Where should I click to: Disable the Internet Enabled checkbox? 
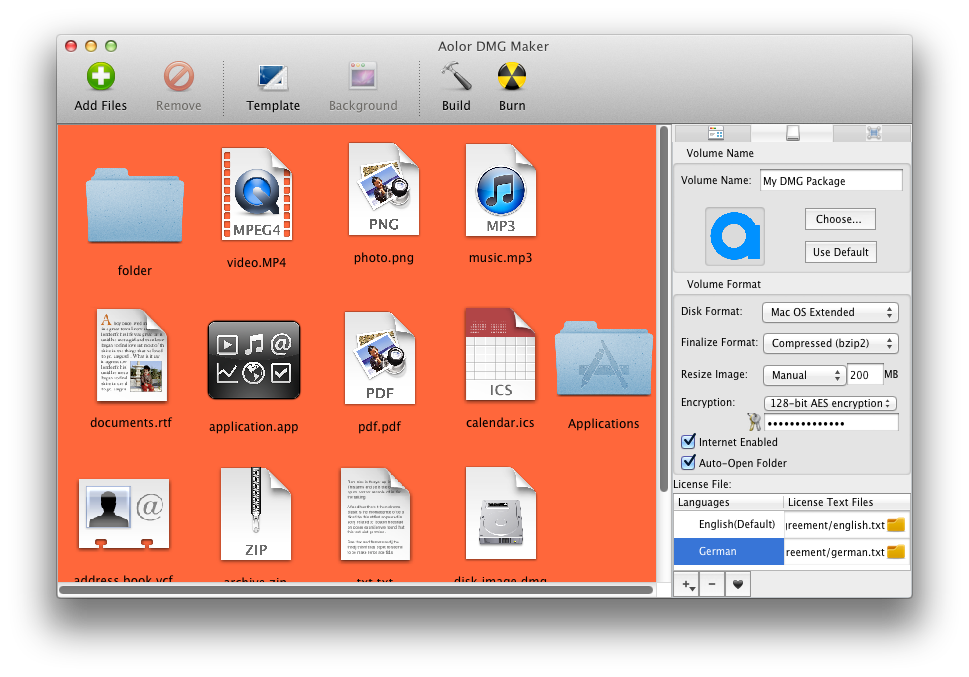click(688, 442)
